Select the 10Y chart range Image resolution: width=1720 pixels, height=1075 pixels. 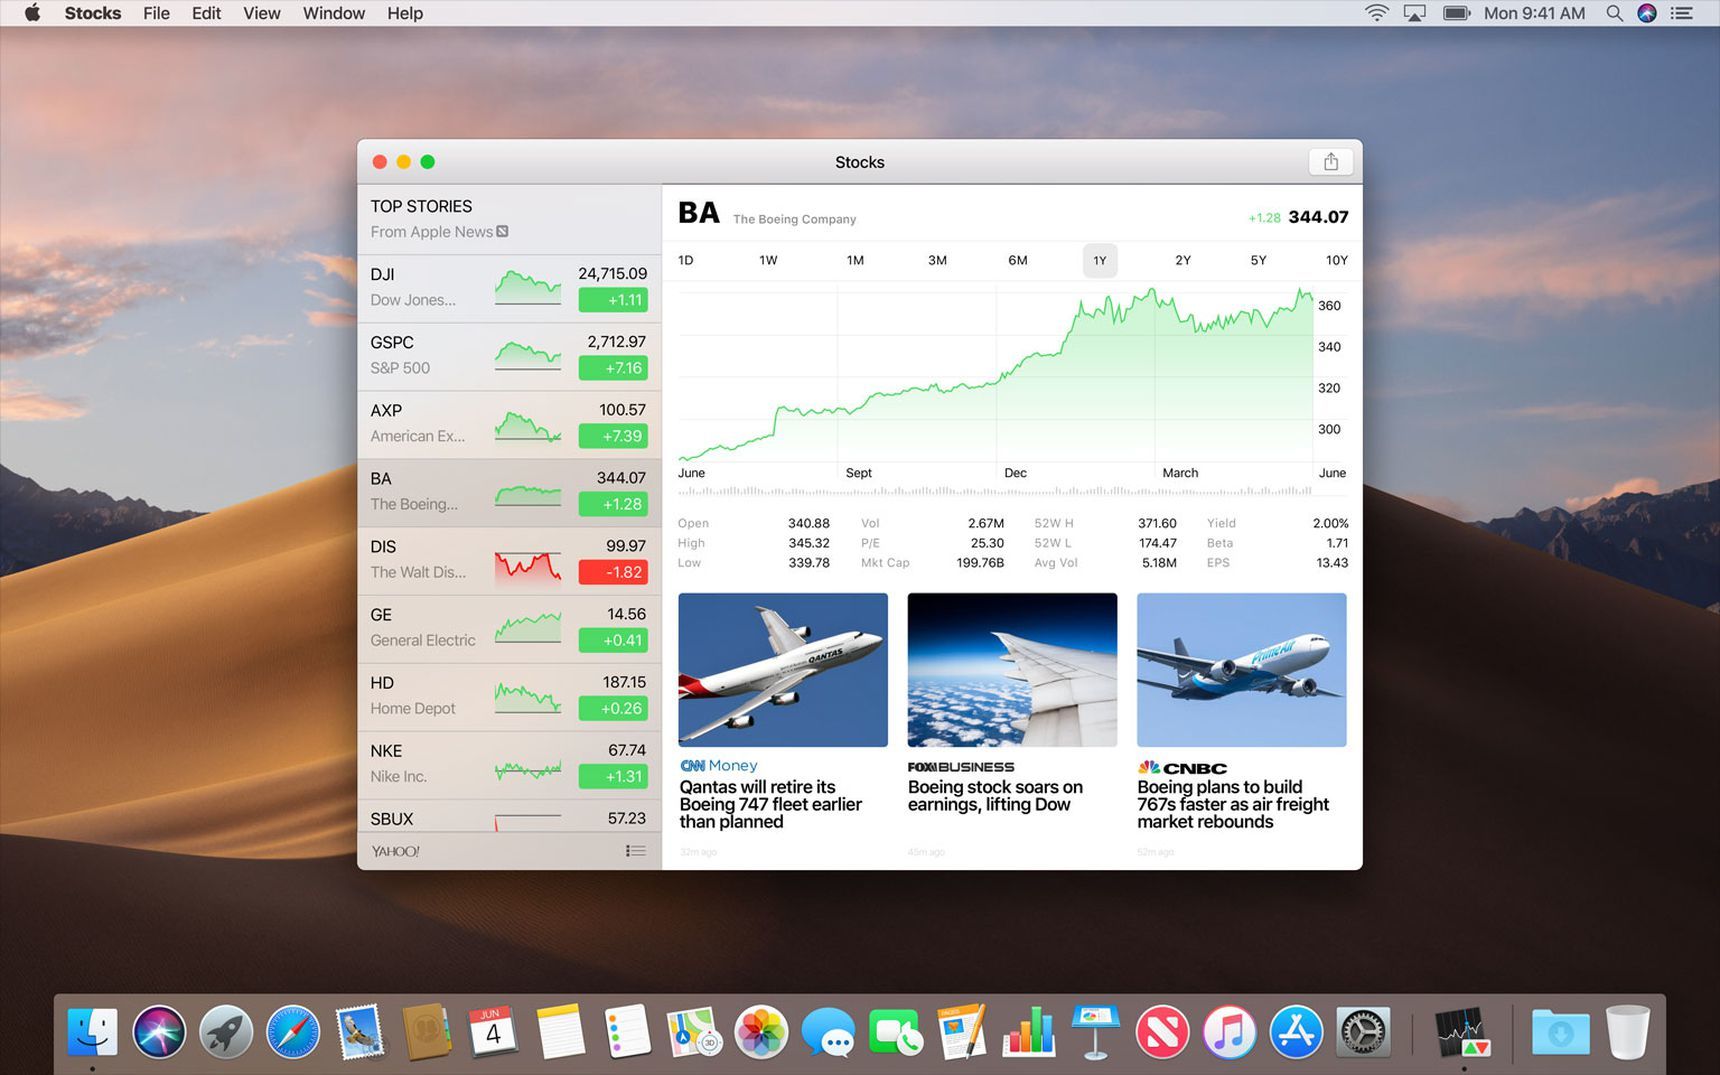[1337, 260]
